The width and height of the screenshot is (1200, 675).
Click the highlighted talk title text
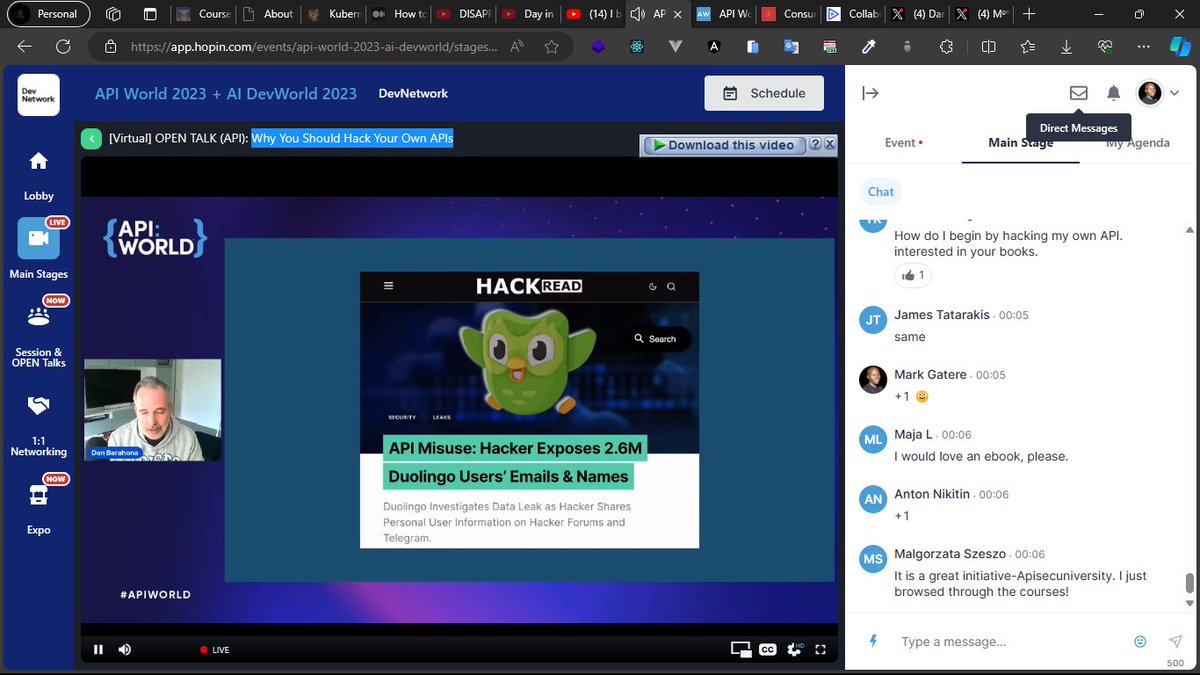(x=352, y=139)
